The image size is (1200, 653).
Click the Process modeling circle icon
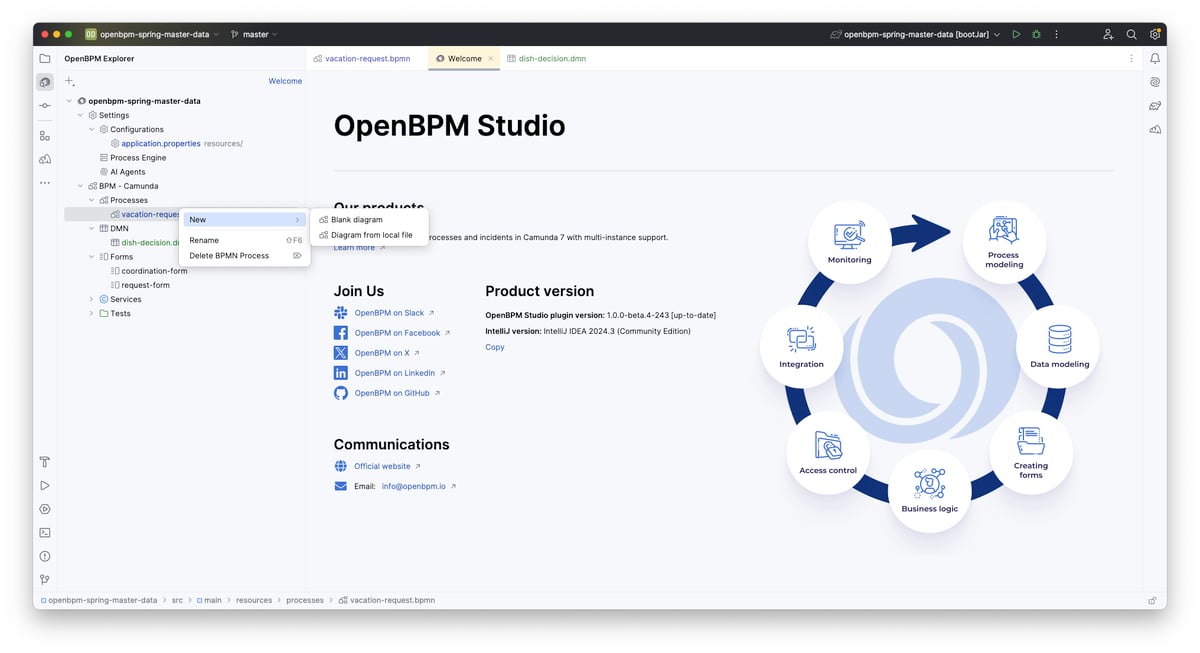pyautogui.click(x=1003, y=240)
